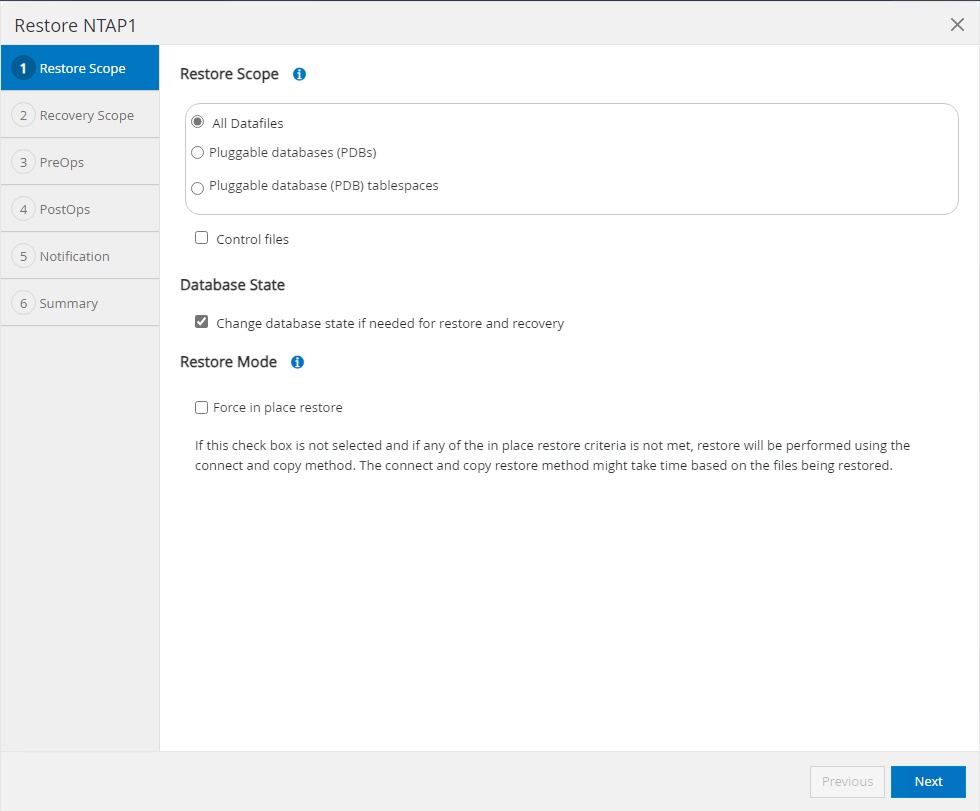Select Pluggable database (PDB) tablespaces option
The image size is (980, 811).
[198, 187]
